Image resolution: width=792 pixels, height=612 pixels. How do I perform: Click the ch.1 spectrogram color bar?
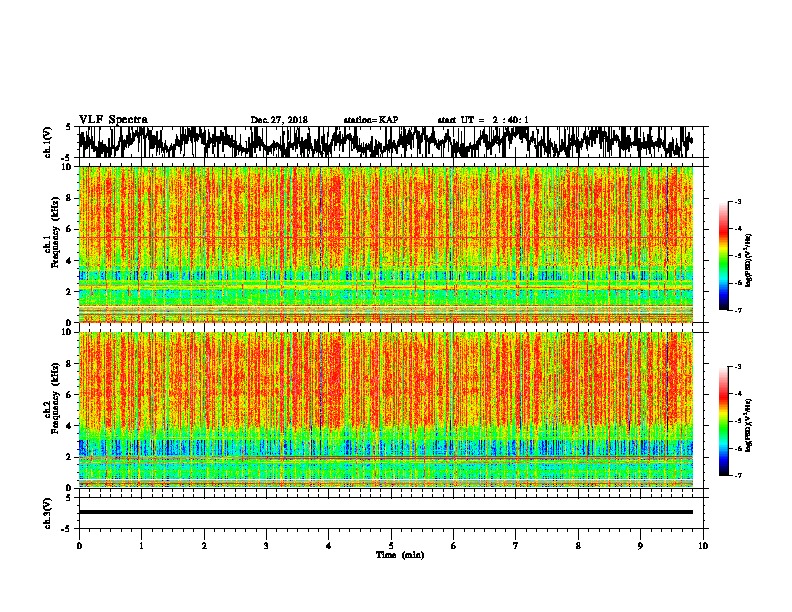click(724, 256)
